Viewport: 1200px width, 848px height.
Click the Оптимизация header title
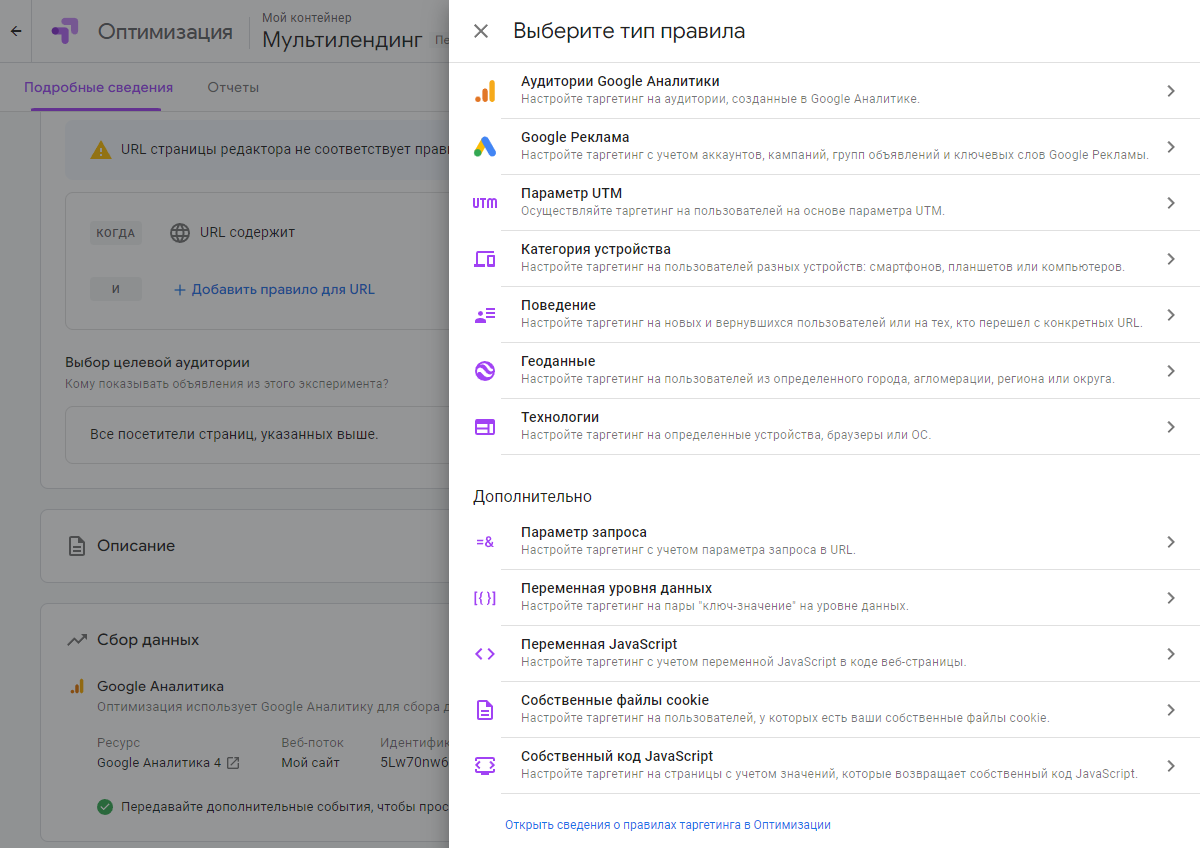click(x=165, y=31)
